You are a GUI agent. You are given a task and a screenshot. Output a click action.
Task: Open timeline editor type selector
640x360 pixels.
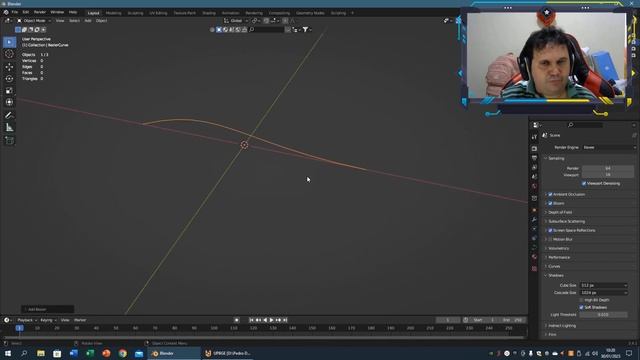pyautogui.click(x=8, y=320)
